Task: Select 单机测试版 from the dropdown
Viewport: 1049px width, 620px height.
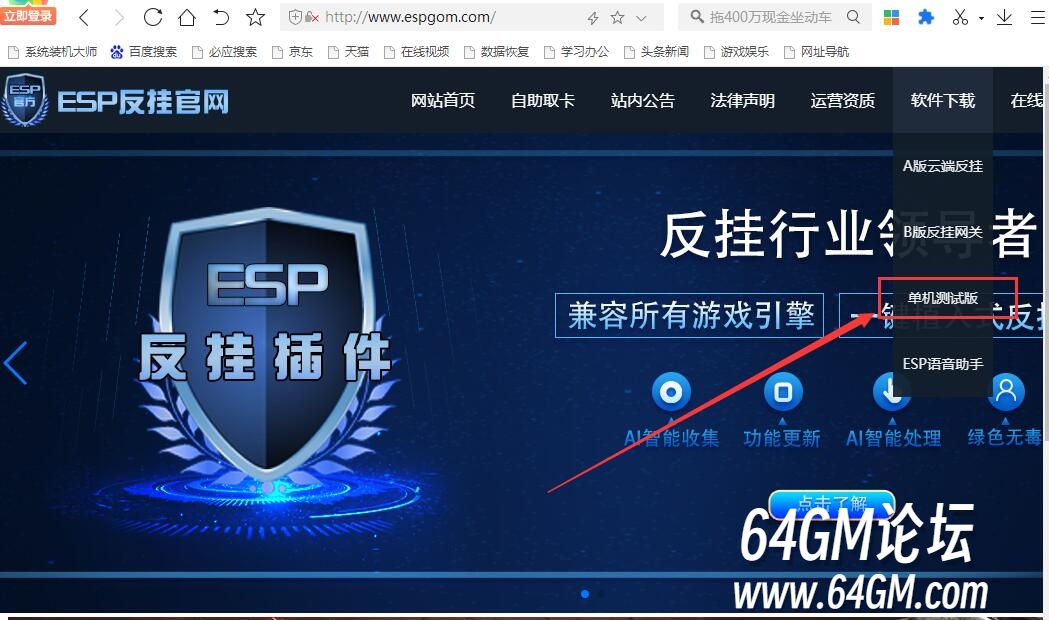Action: click(x=943, y=298)
